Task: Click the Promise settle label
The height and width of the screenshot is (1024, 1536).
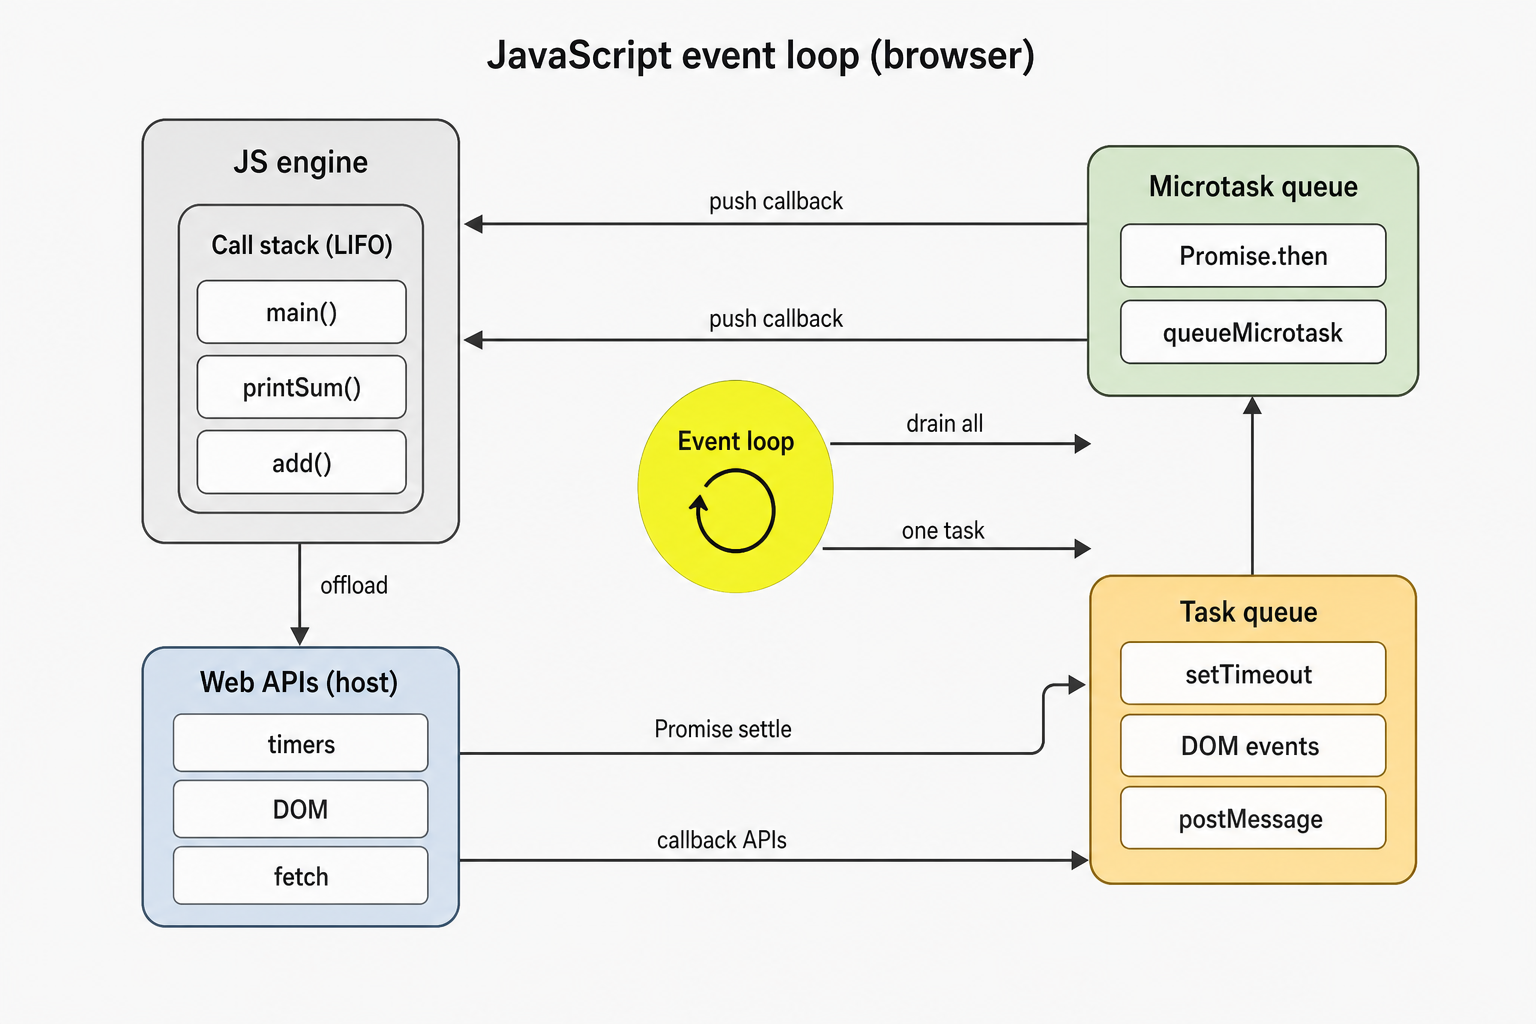Action: 723,729
